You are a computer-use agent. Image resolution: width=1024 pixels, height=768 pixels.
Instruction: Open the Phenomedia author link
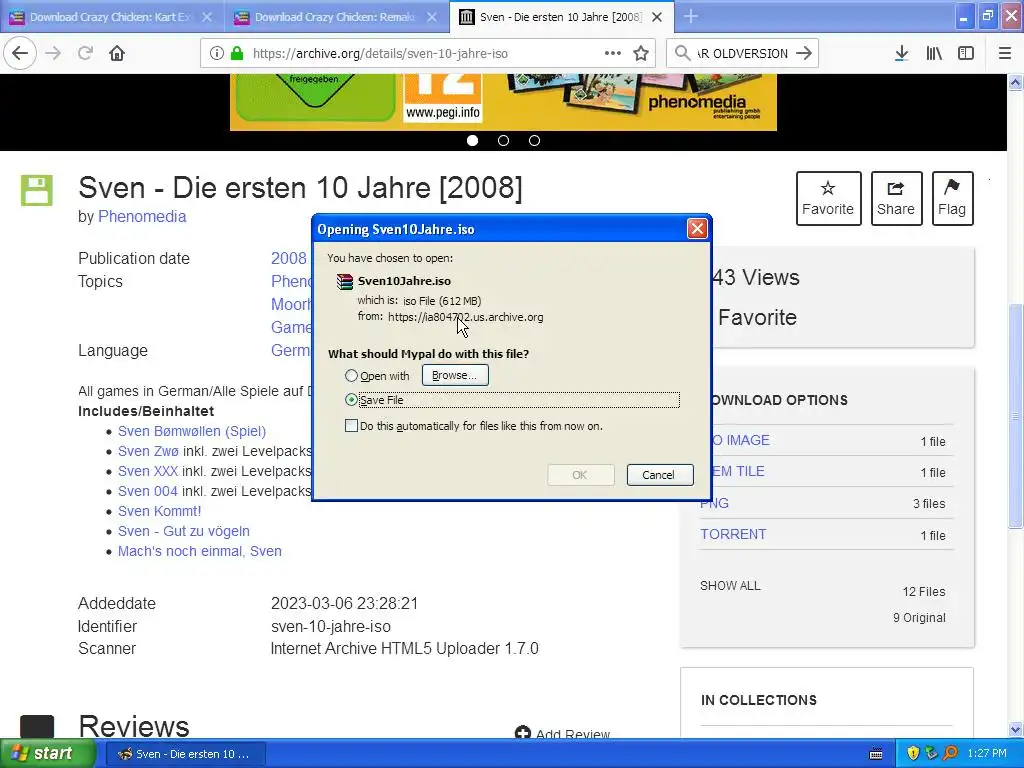142,216
